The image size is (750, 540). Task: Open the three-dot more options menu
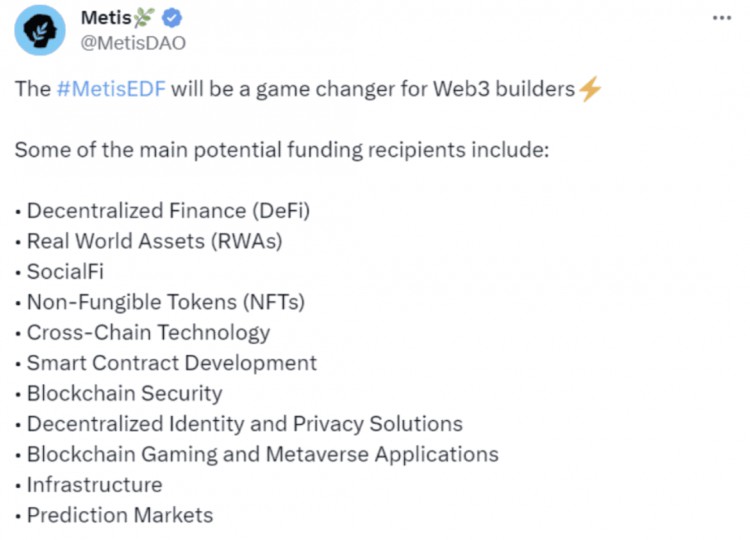(x=722, y=18)
